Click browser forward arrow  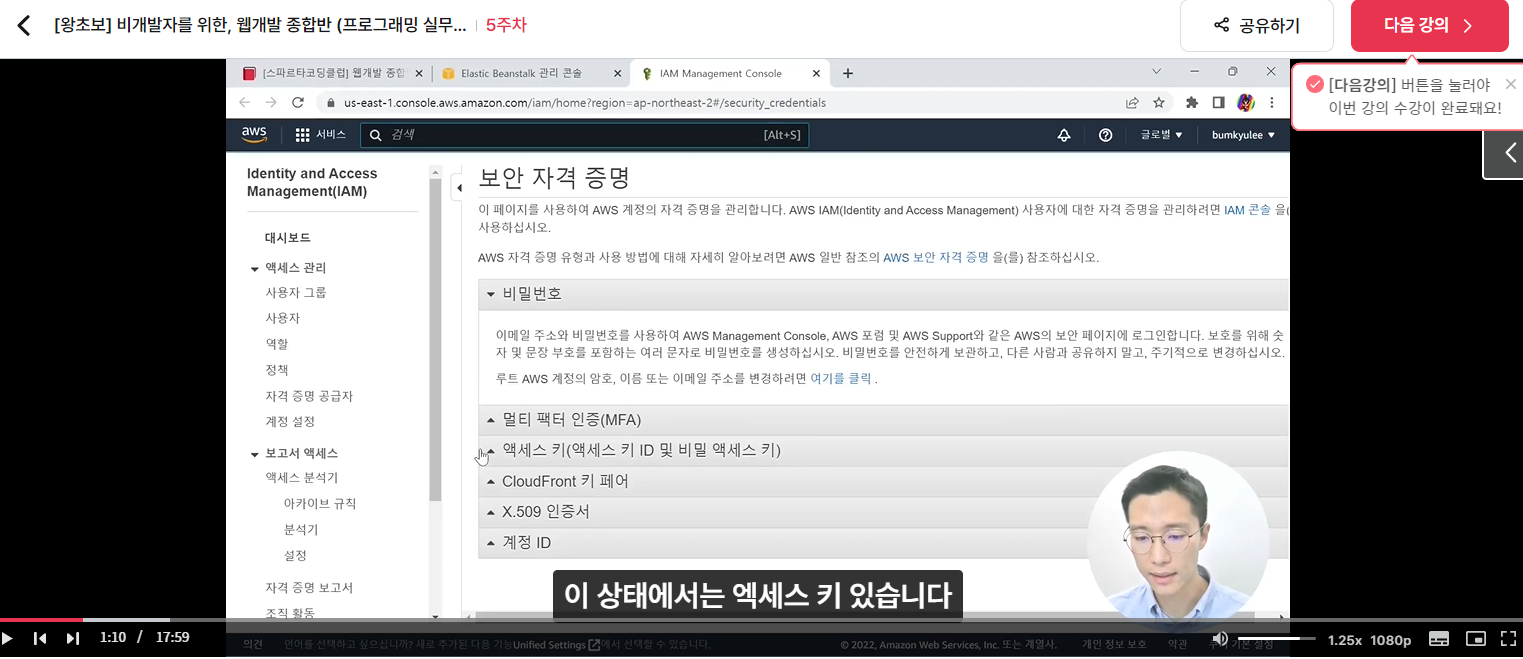pos(271,102)
